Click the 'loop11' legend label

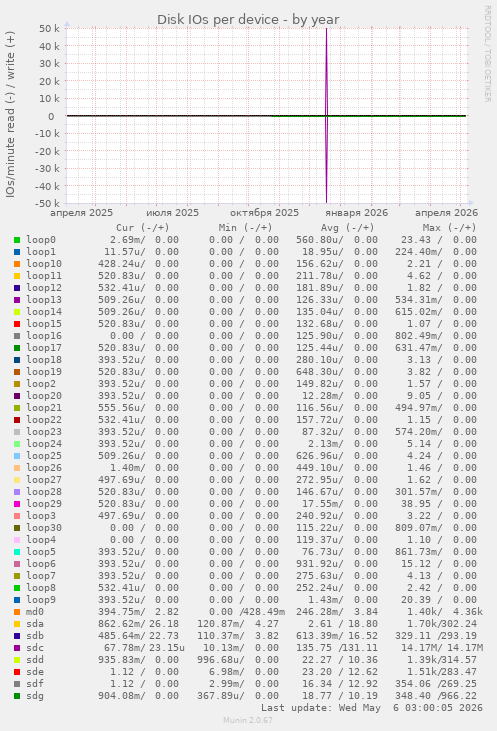tap(44, 276)
